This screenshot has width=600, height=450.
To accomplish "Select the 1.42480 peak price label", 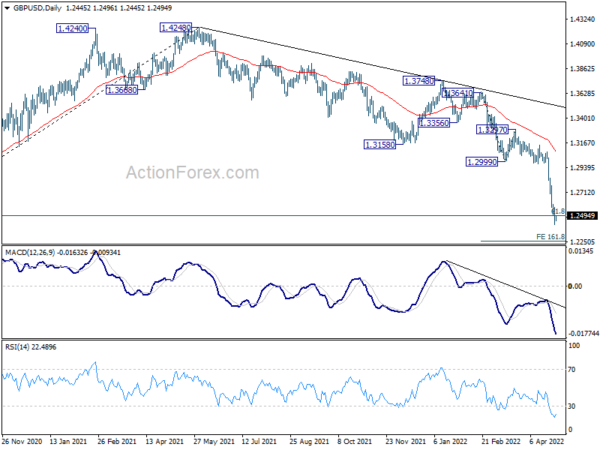I will (x=180, y=28).
